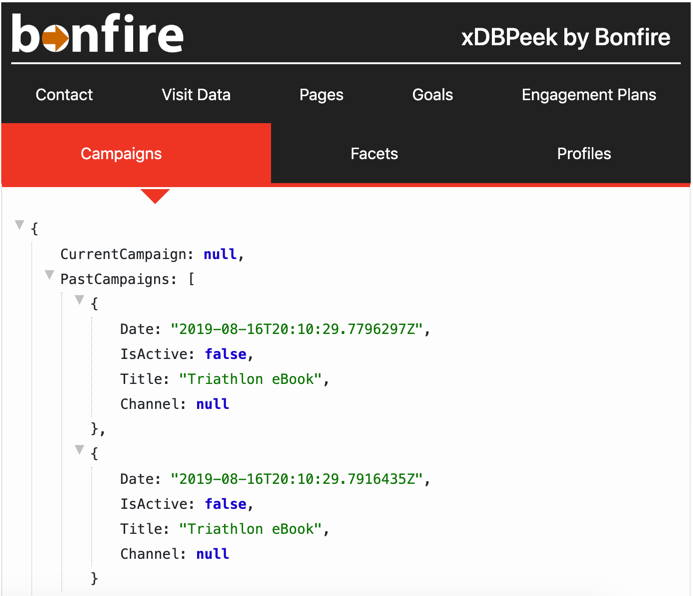Click the second campaign's IsActive key
This screenshot has width=693, height=596.
click(154, 504)
